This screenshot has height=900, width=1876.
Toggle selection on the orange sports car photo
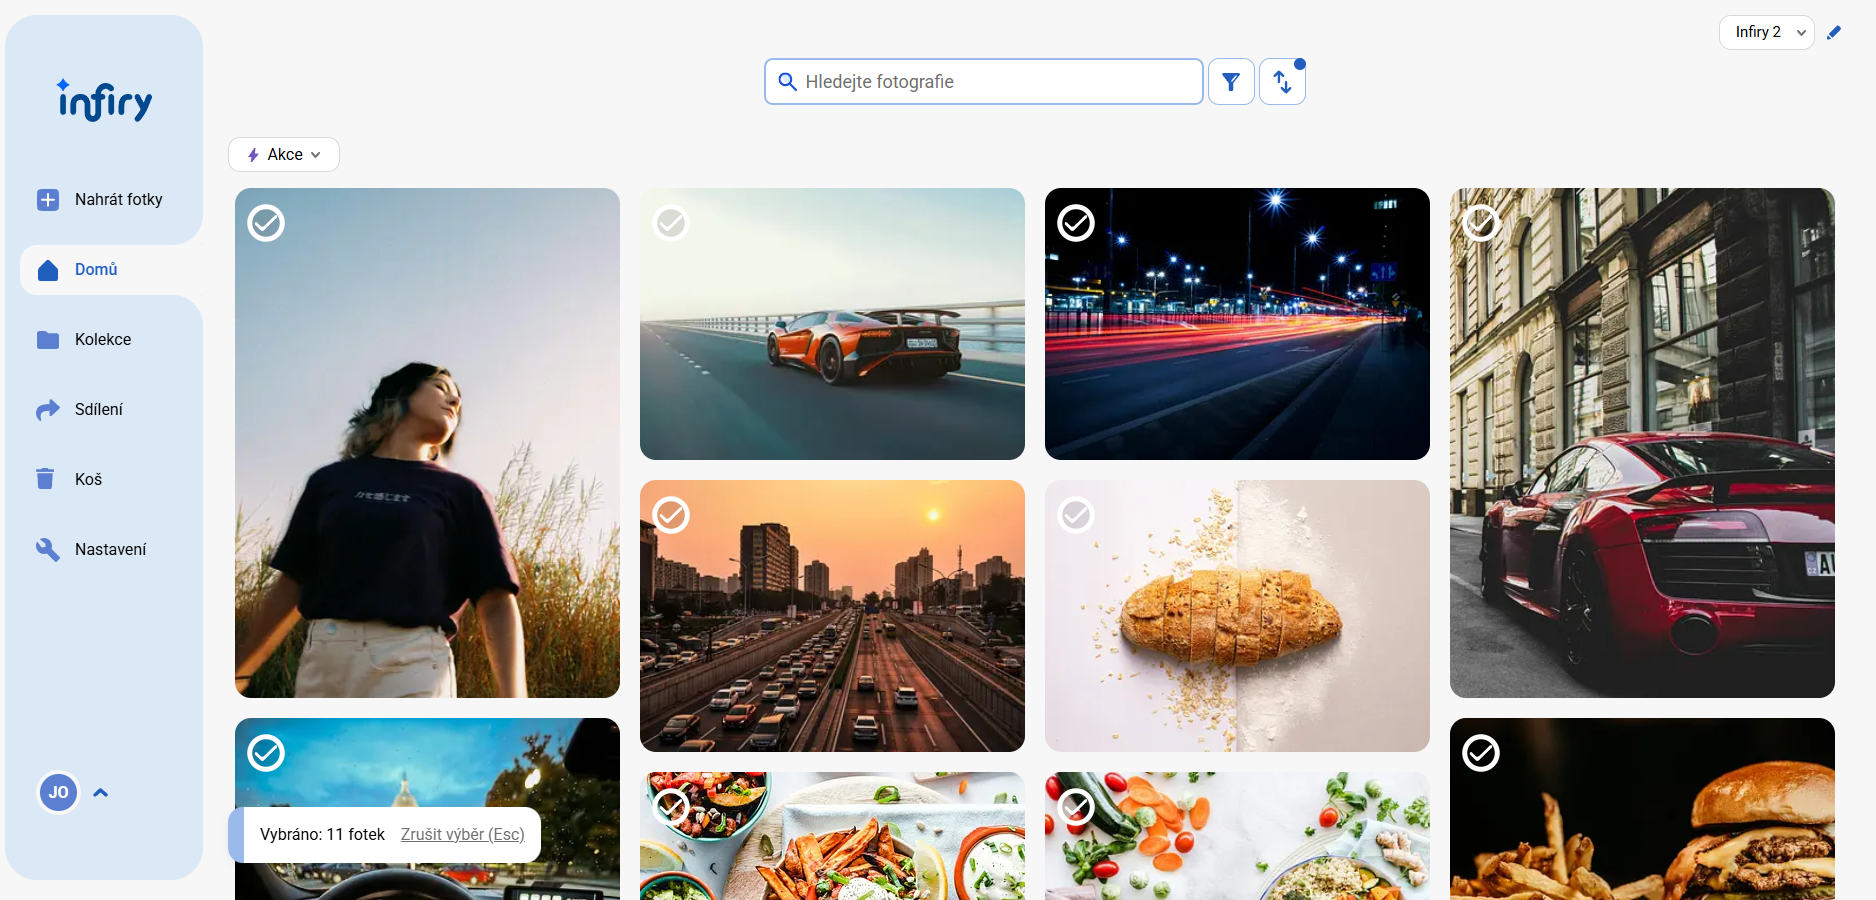coord(671,223)
